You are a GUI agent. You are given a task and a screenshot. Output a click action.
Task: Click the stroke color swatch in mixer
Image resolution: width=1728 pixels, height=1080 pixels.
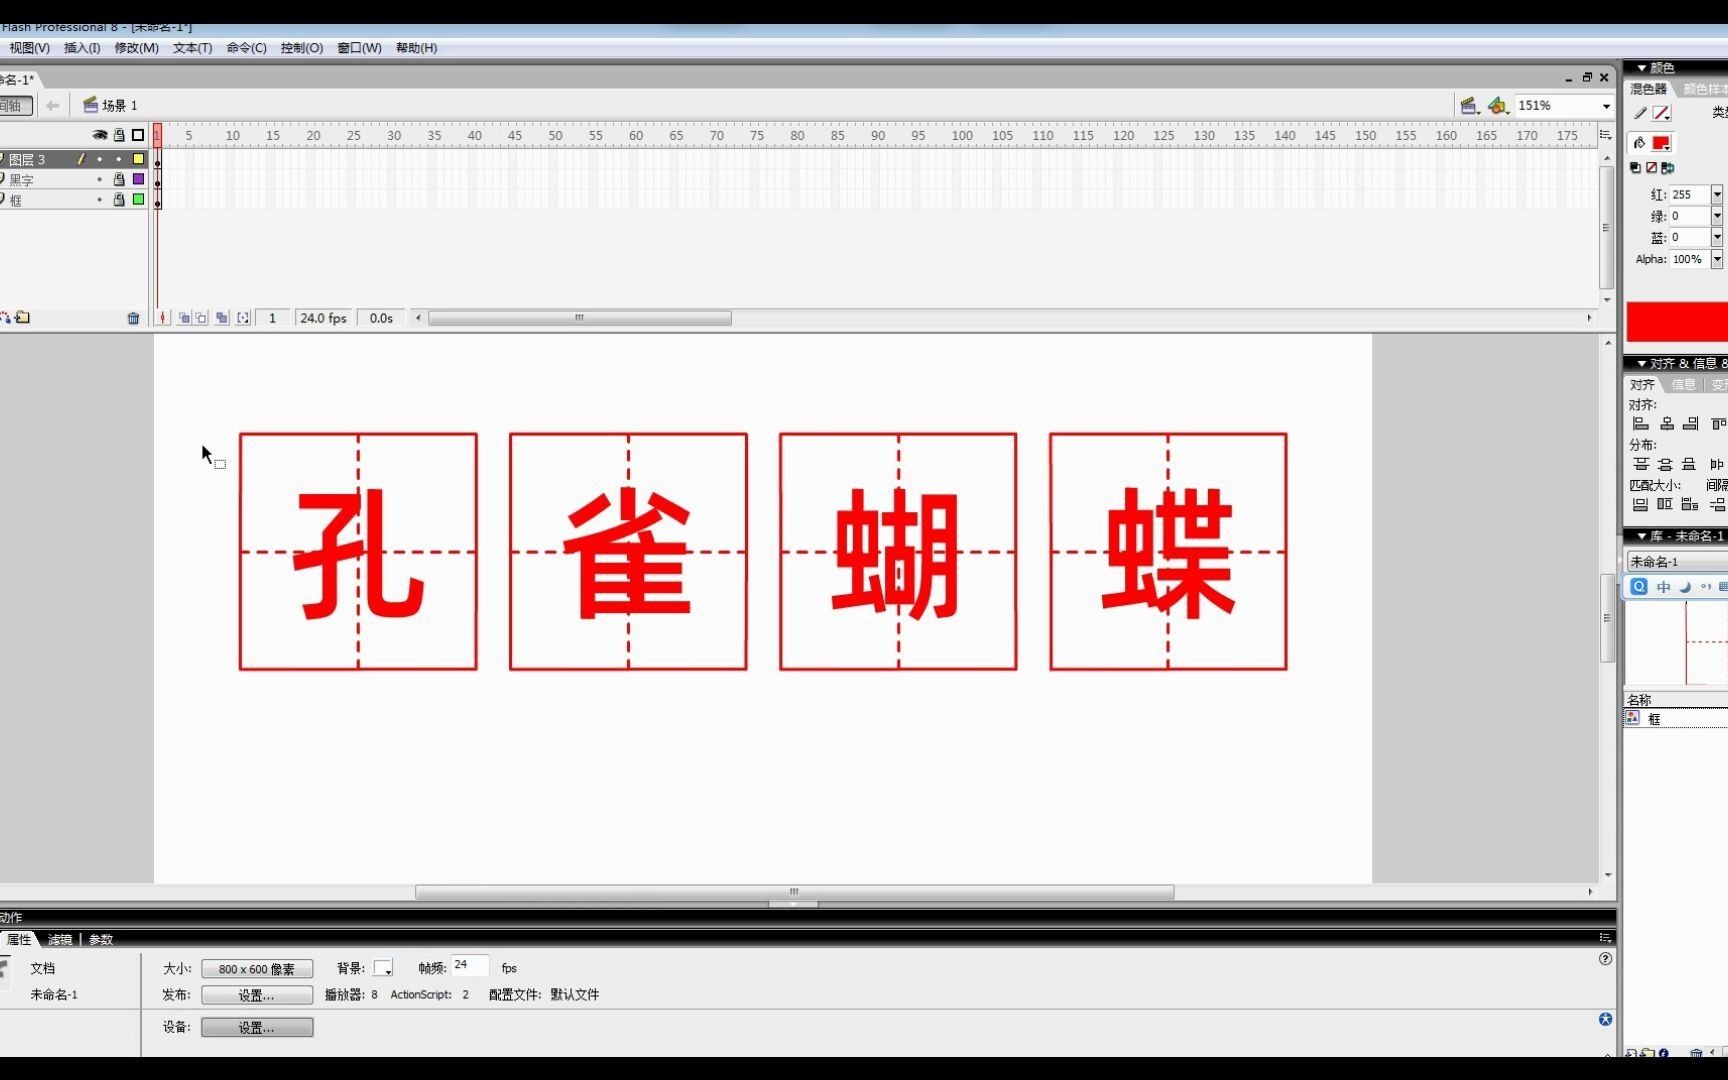tap(1661, 113)
